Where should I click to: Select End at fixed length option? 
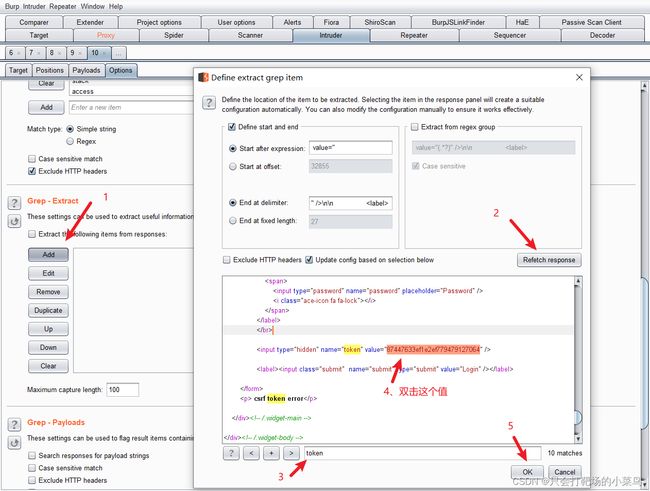pos(233,221)
